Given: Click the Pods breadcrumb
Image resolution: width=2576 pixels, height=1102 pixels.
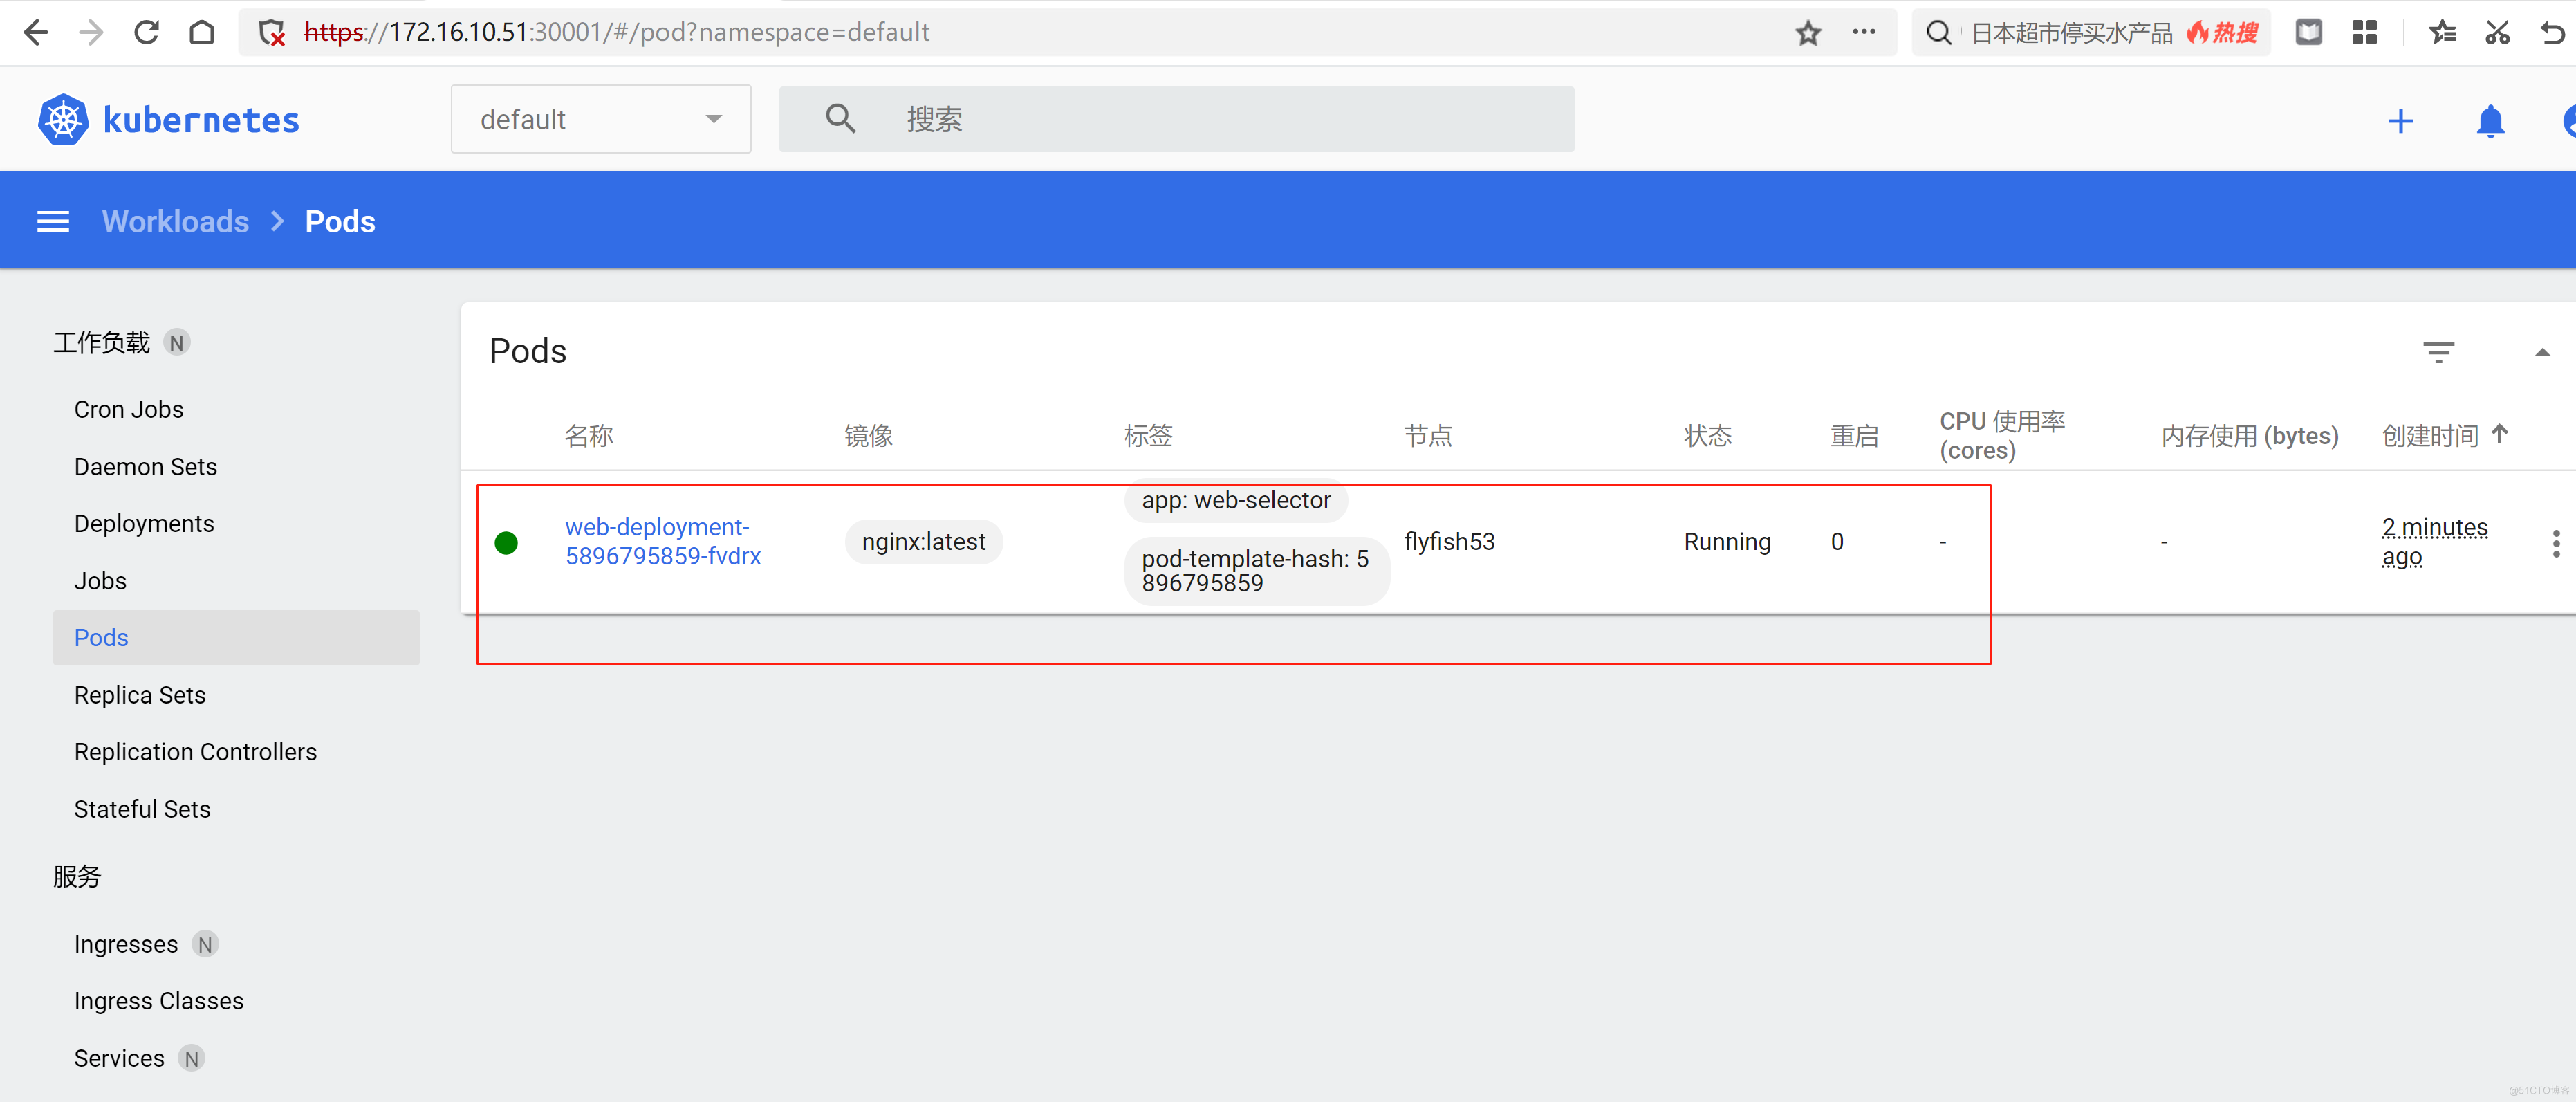Looking at the screenshot, I should point(340,221).
